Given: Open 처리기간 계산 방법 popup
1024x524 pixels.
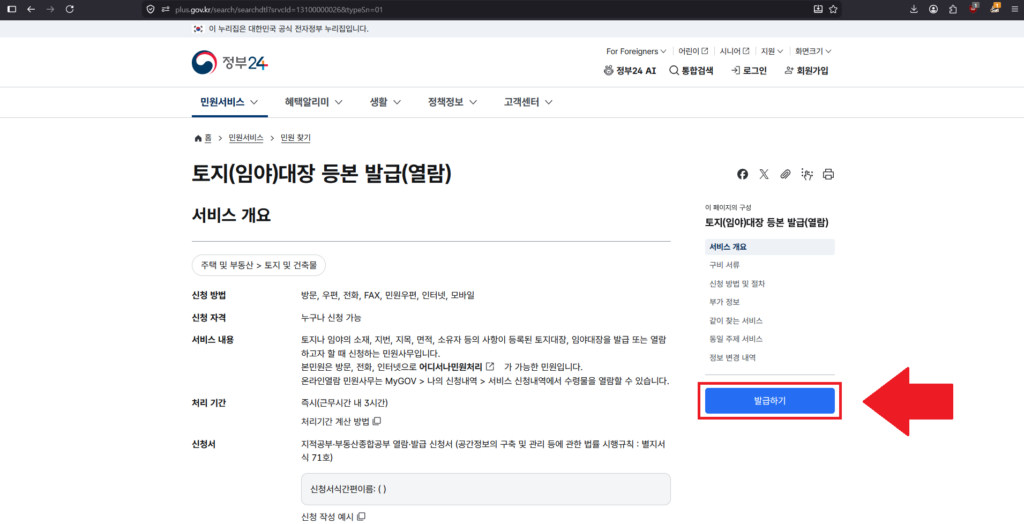Looking at the screenshot, I should tap(339, 421).
